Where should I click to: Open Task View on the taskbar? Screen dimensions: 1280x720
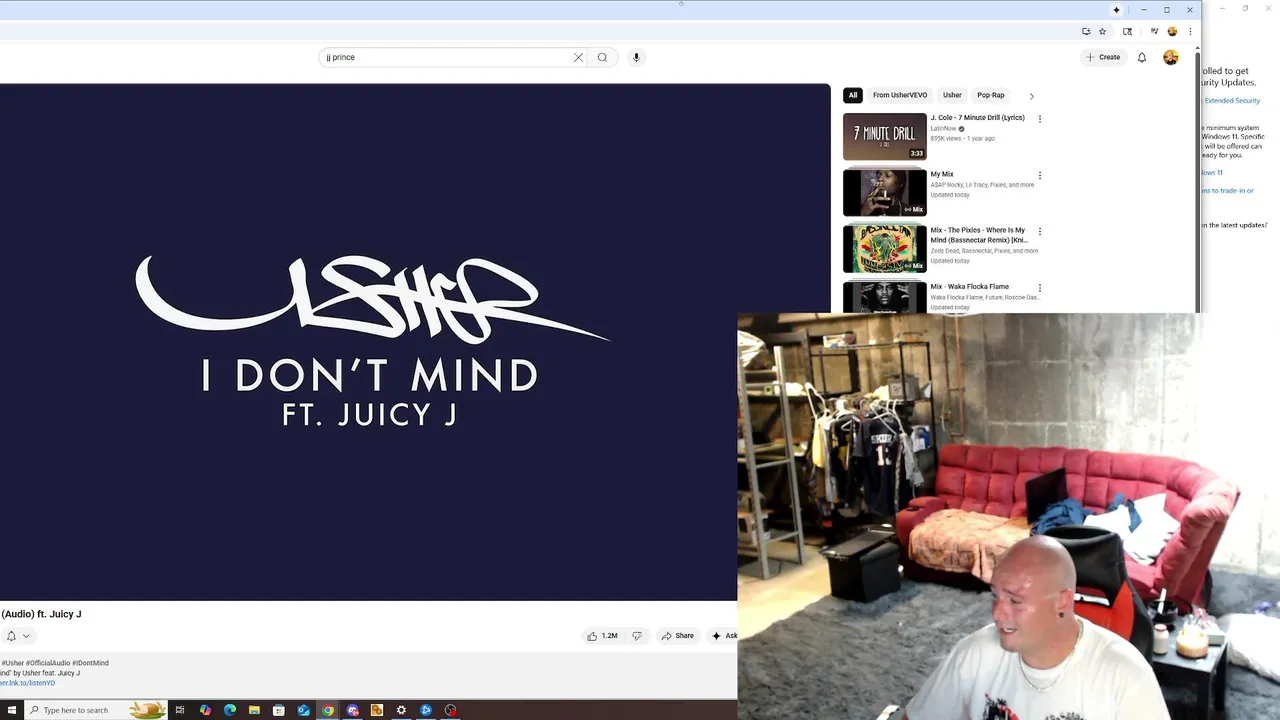pyautogui.click(x=180, y=710)
